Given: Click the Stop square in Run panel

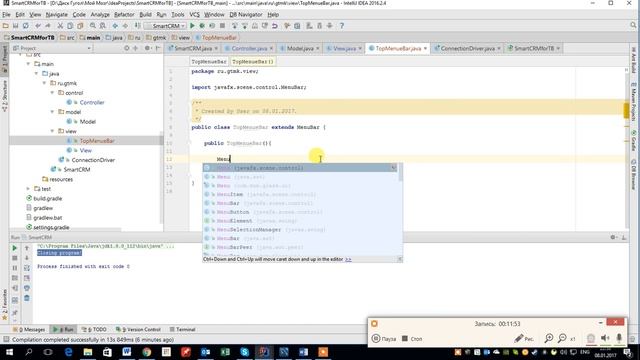Looking at the screenshot, I should [x=15, y=258].
